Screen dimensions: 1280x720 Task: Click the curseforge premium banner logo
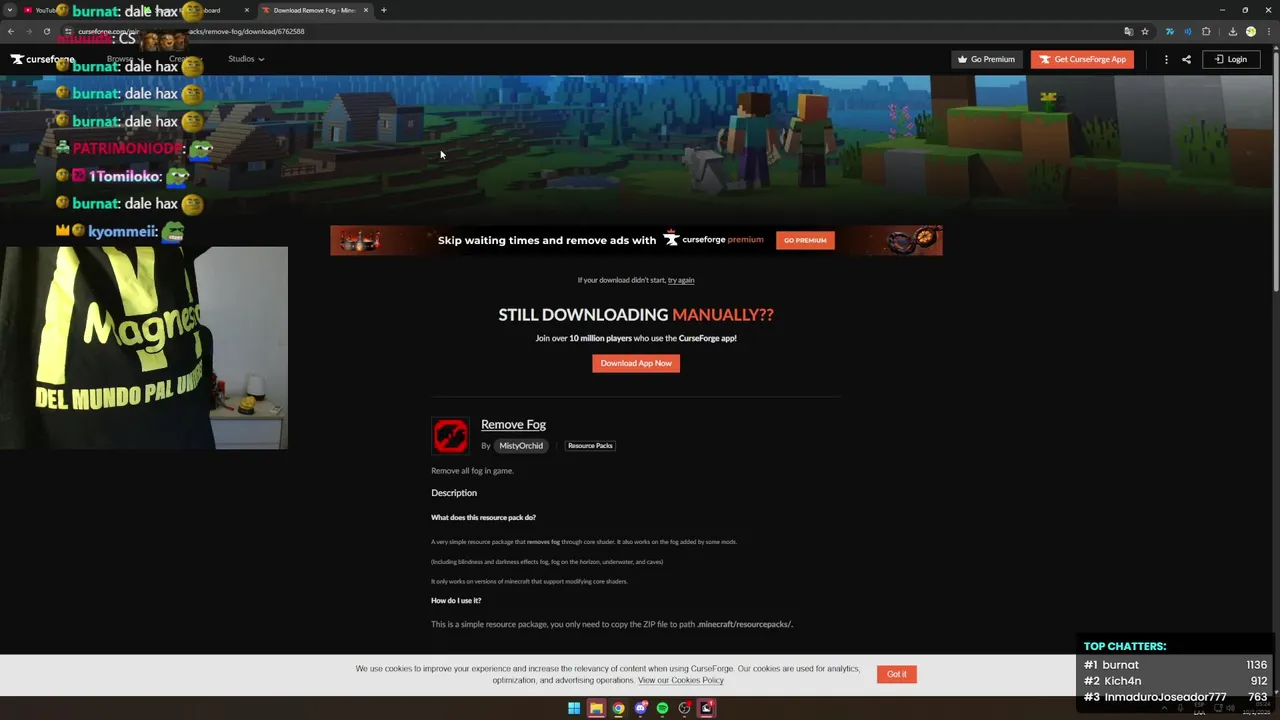[714, 240]
